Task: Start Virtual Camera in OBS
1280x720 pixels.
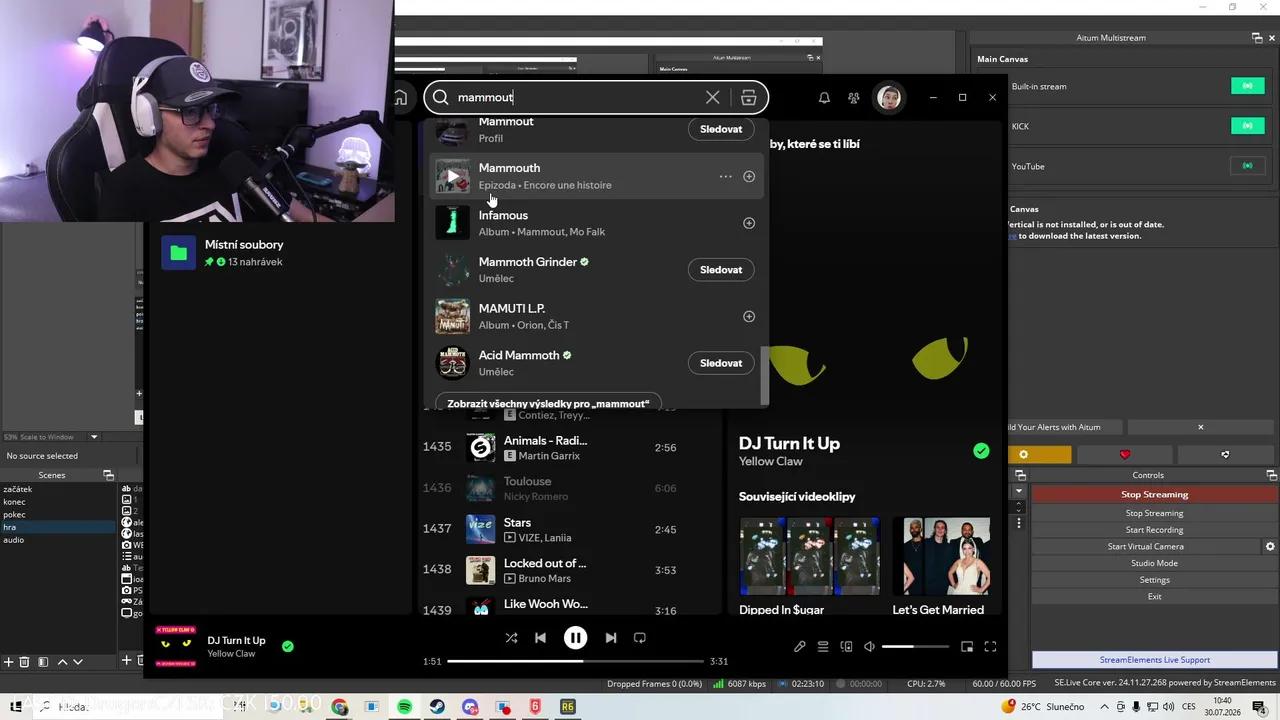Action: [x=1146, y=547]
